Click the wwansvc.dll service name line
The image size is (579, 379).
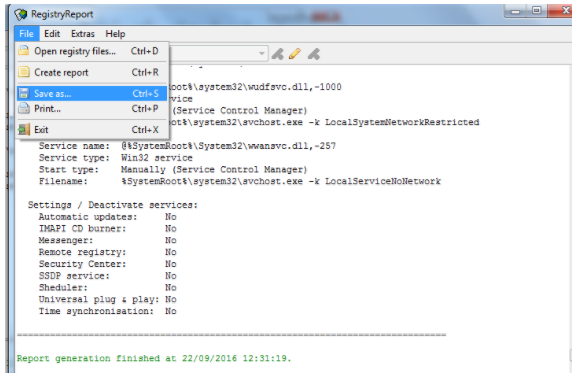point(187,146)
